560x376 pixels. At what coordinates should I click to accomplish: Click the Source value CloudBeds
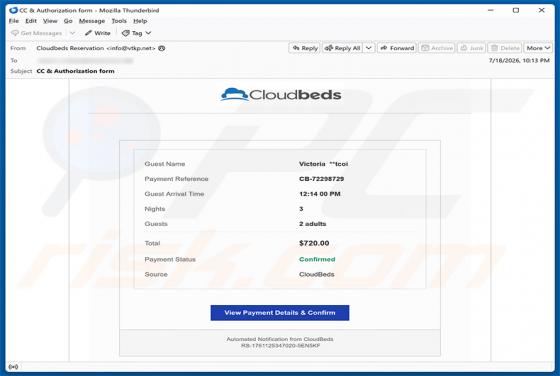316,274
